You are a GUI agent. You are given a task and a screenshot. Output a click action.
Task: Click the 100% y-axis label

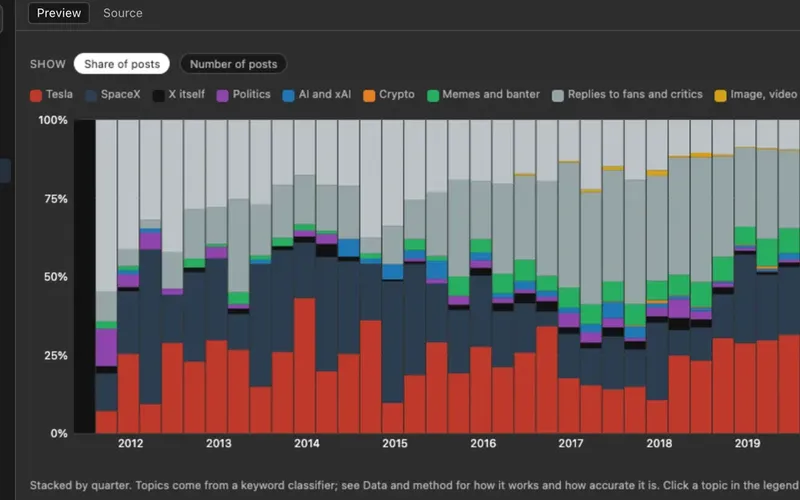pyautogui.click(x=53, y=120)
